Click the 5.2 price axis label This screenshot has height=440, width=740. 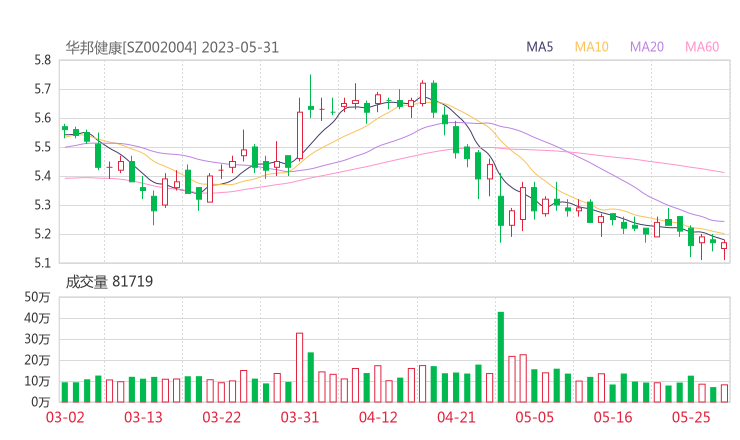point(42,234)
